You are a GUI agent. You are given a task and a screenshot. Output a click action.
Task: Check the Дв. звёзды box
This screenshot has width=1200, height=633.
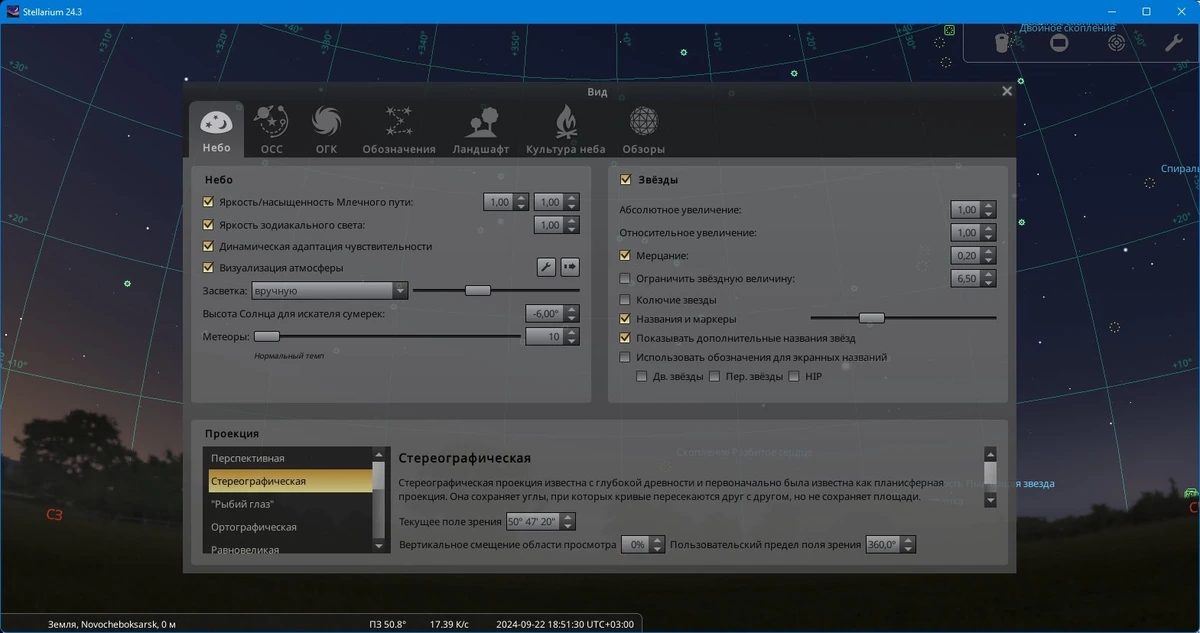(x=642, y=377)
